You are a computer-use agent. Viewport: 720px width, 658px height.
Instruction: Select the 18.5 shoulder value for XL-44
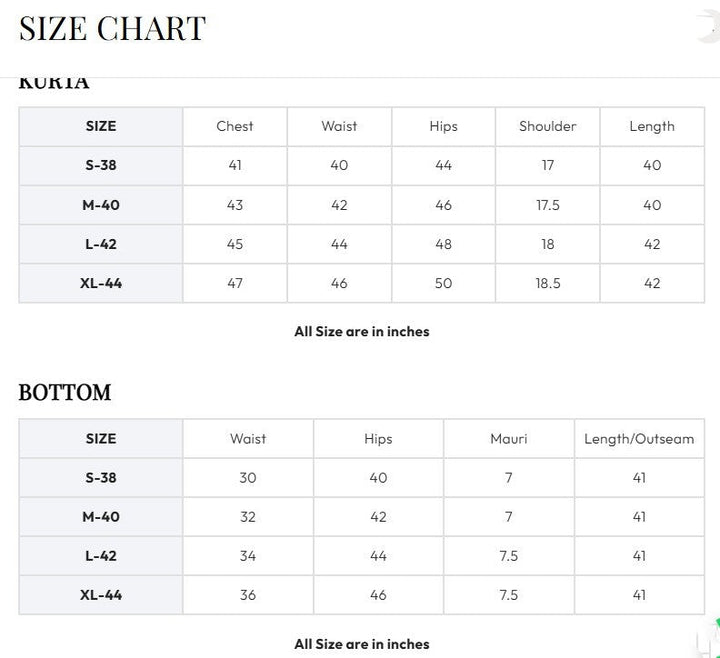(548, 283)
